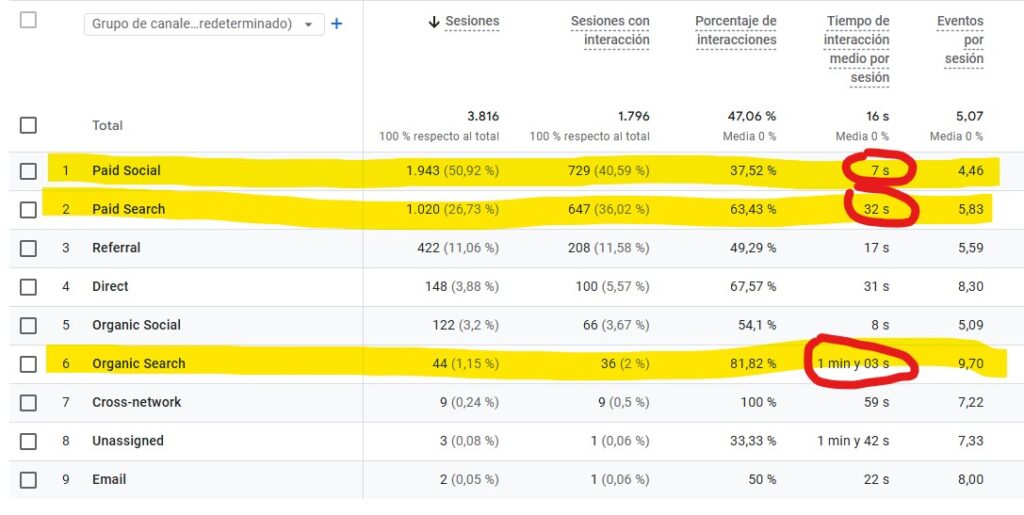Click the Paid Search channel name
1024x515 pixels.
[x=129, y=209]
